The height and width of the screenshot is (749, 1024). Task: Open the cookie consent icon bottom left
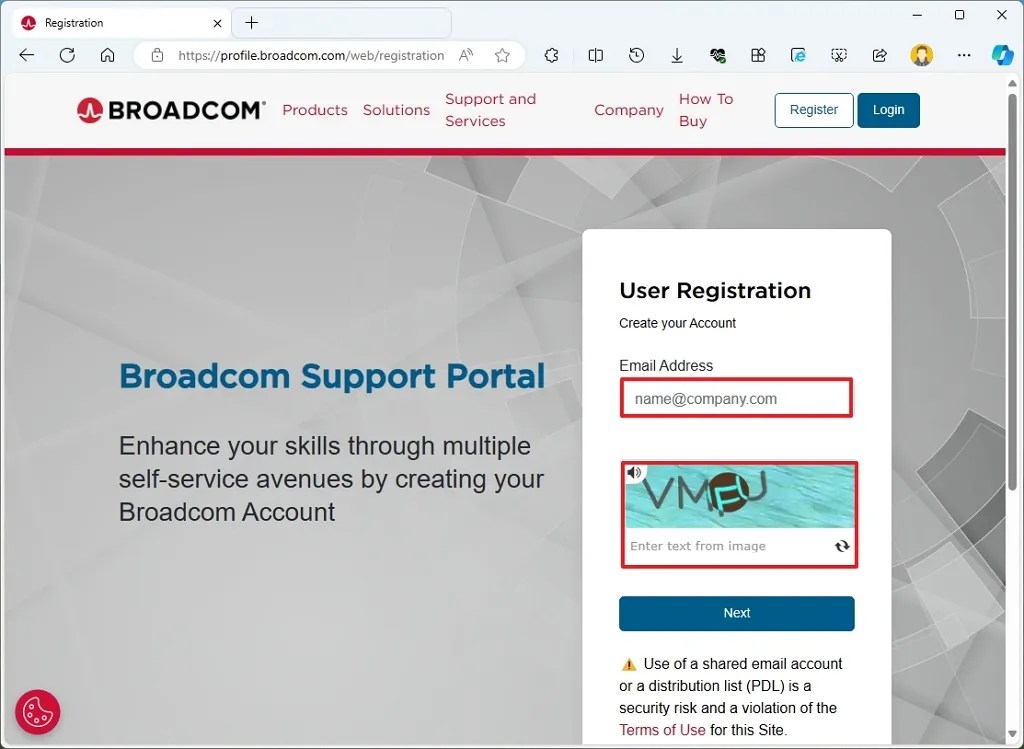[37, 712]
